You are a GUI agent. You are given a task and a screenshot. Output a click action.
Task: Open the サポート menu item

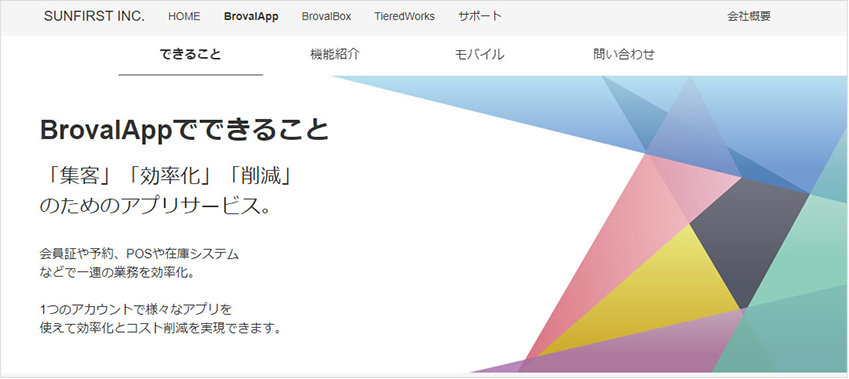click(x=480, y=17)
